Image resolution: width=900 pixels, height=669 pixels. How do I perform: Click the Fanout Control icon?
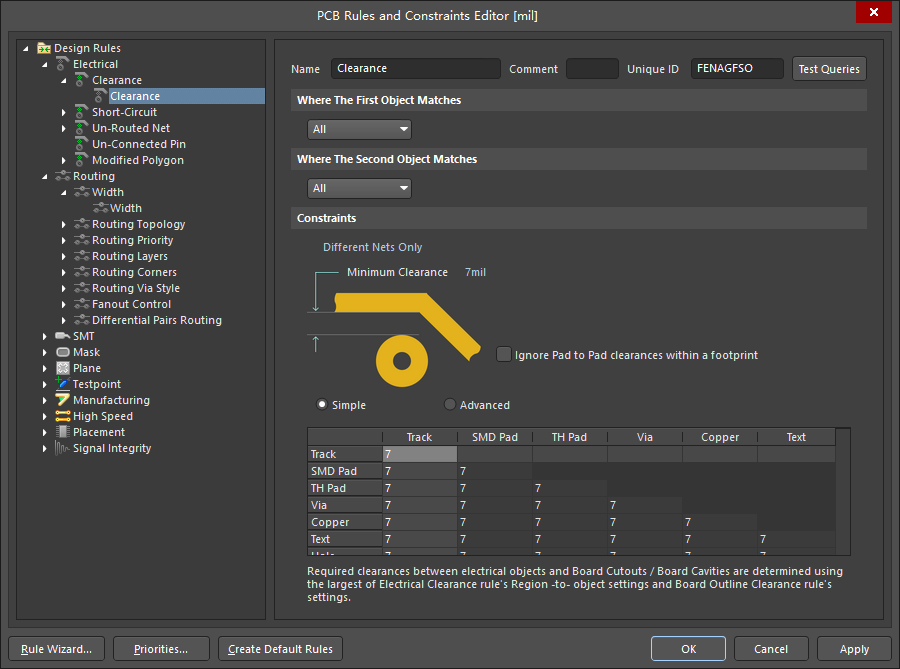tap(82, 304)
